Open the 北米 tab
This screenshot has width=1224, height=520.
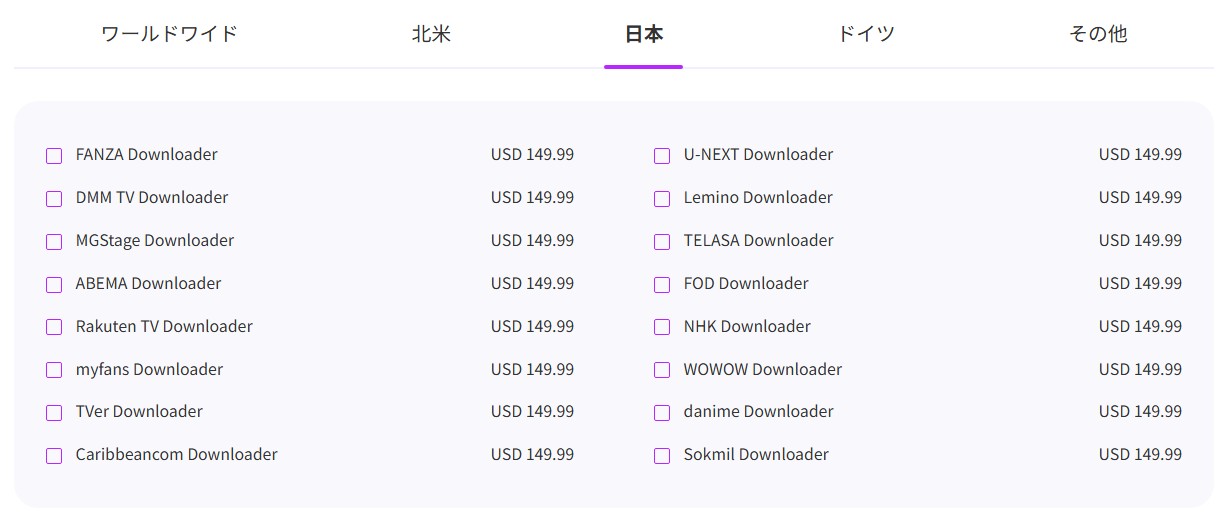click(x=431, y=34)
